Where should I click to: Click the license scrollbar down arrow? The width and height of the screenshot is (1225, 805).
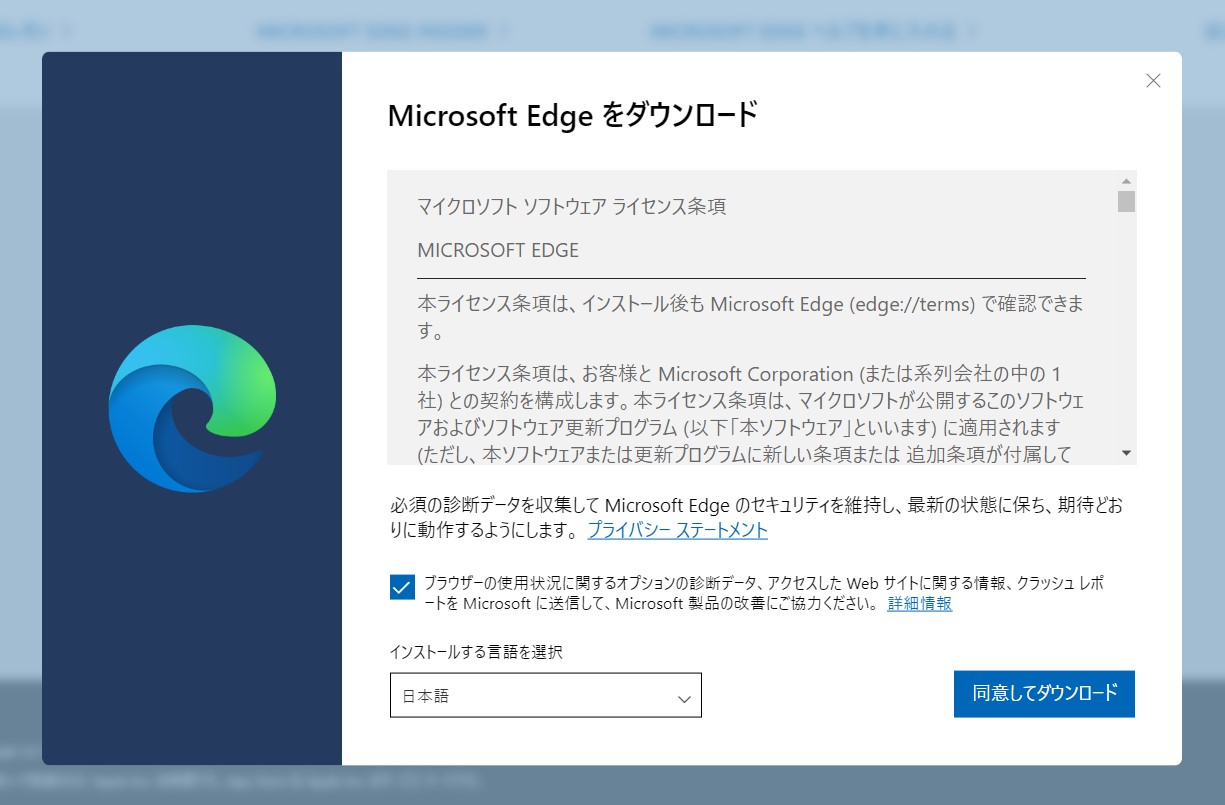coord(1126,453)
